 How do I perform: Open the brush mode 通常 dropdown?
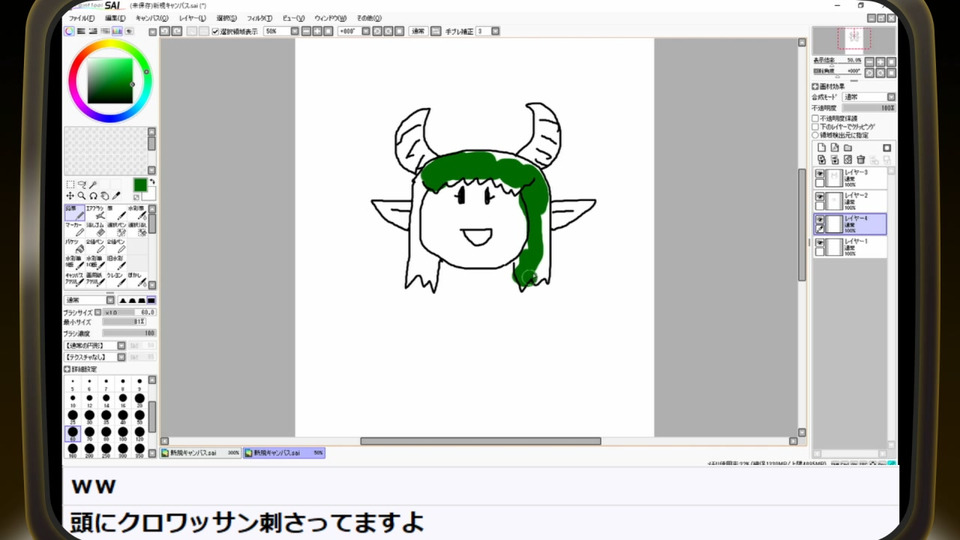click(110, 300)
